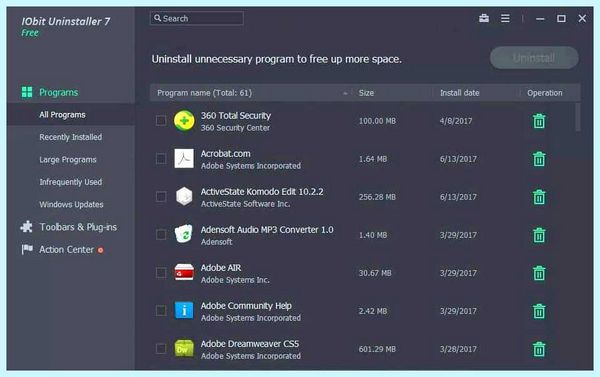
Task: Click the 4/8/2017 install date
Action: point(456,121)
